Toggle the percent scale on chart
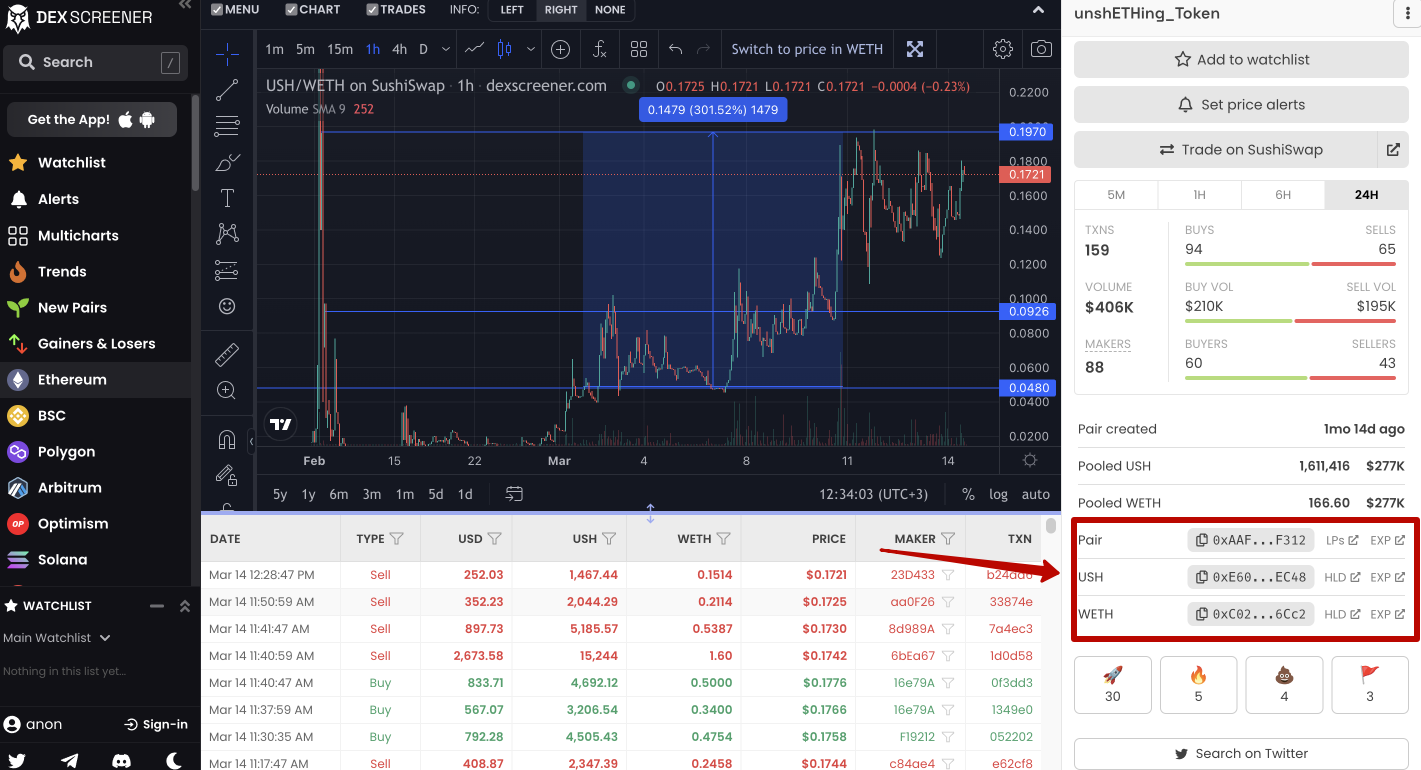 click(x=968, y=494)
